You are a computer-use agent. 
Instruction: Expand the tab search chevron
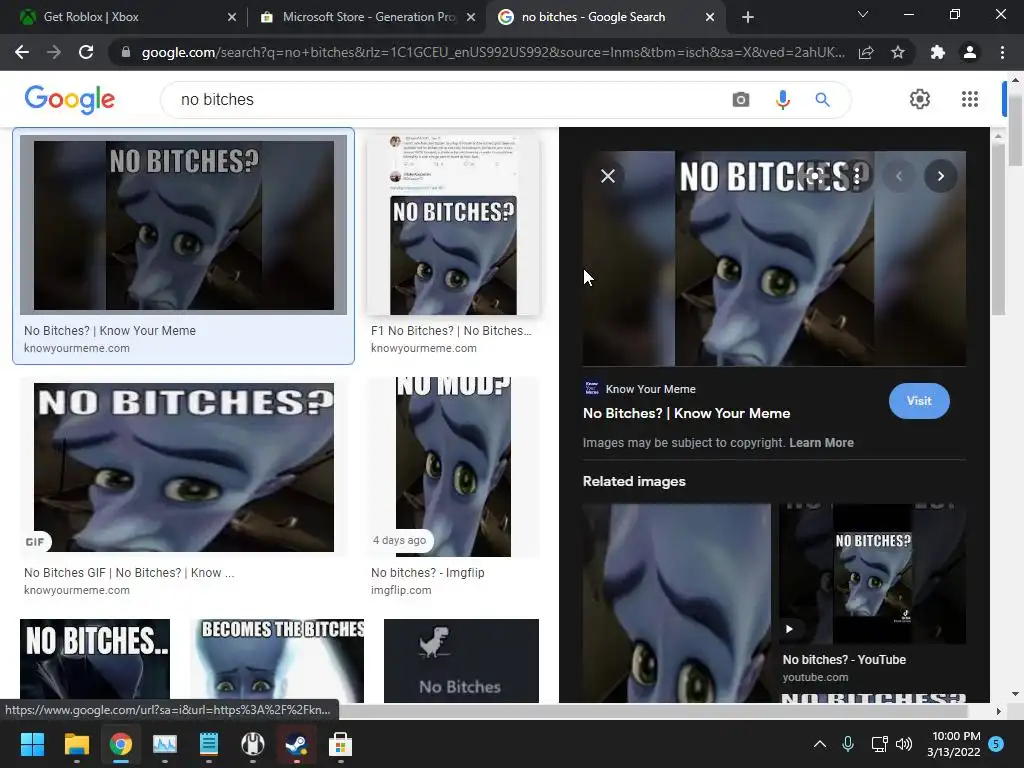click(863, 14)
